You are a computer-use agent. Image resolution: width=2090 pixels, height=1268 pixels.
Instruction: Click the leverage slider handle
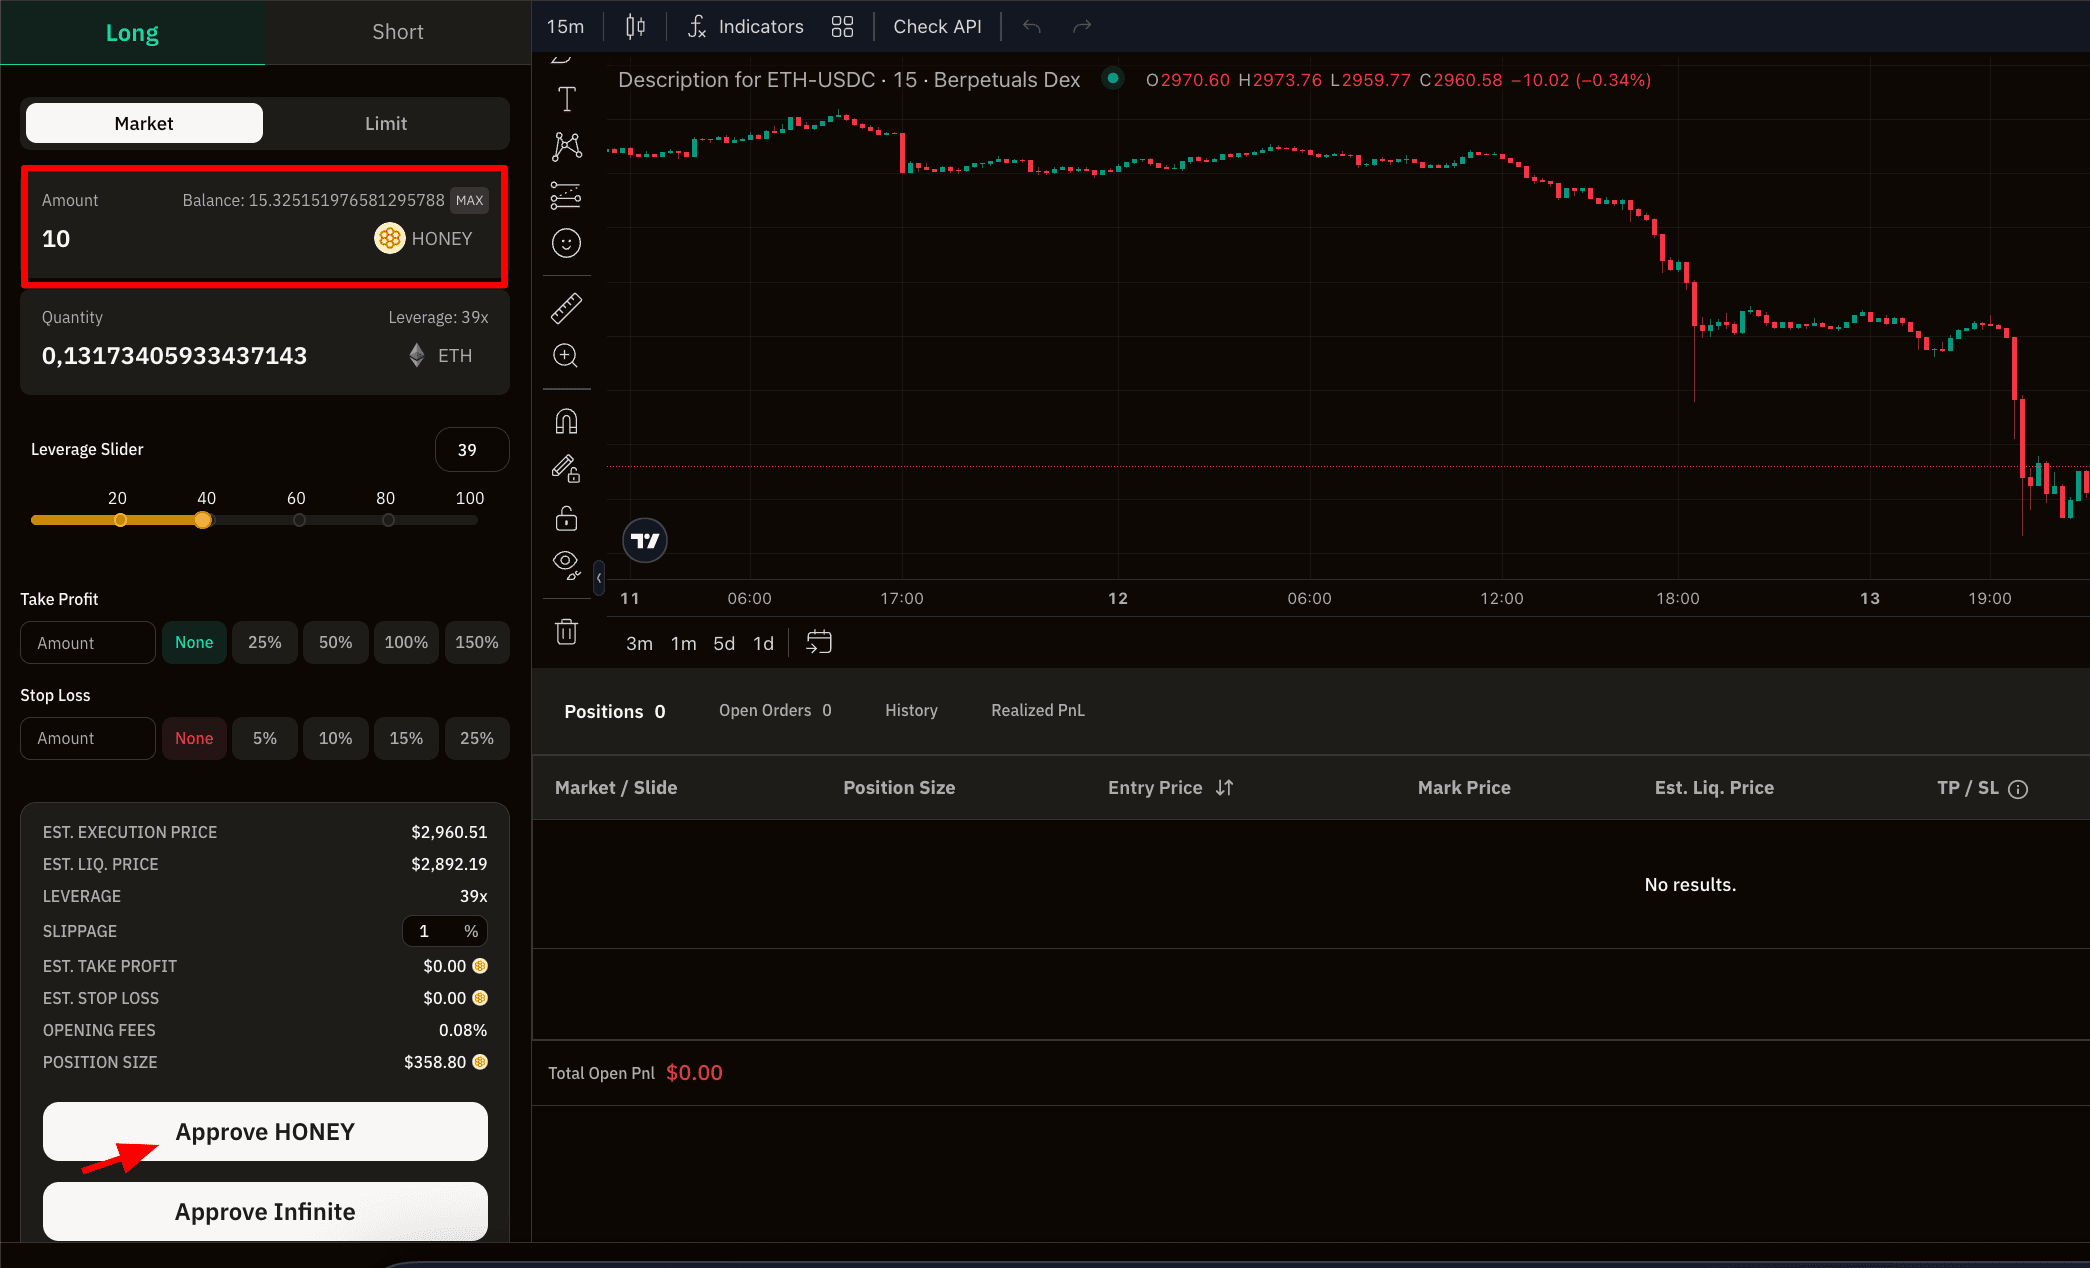tap(203, 520)
